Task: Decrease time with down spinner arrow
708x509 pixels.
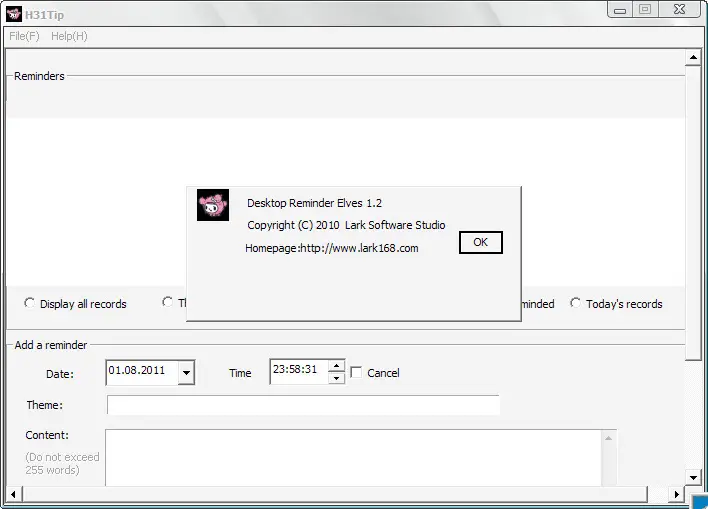Action: click(x=336, y=378)
